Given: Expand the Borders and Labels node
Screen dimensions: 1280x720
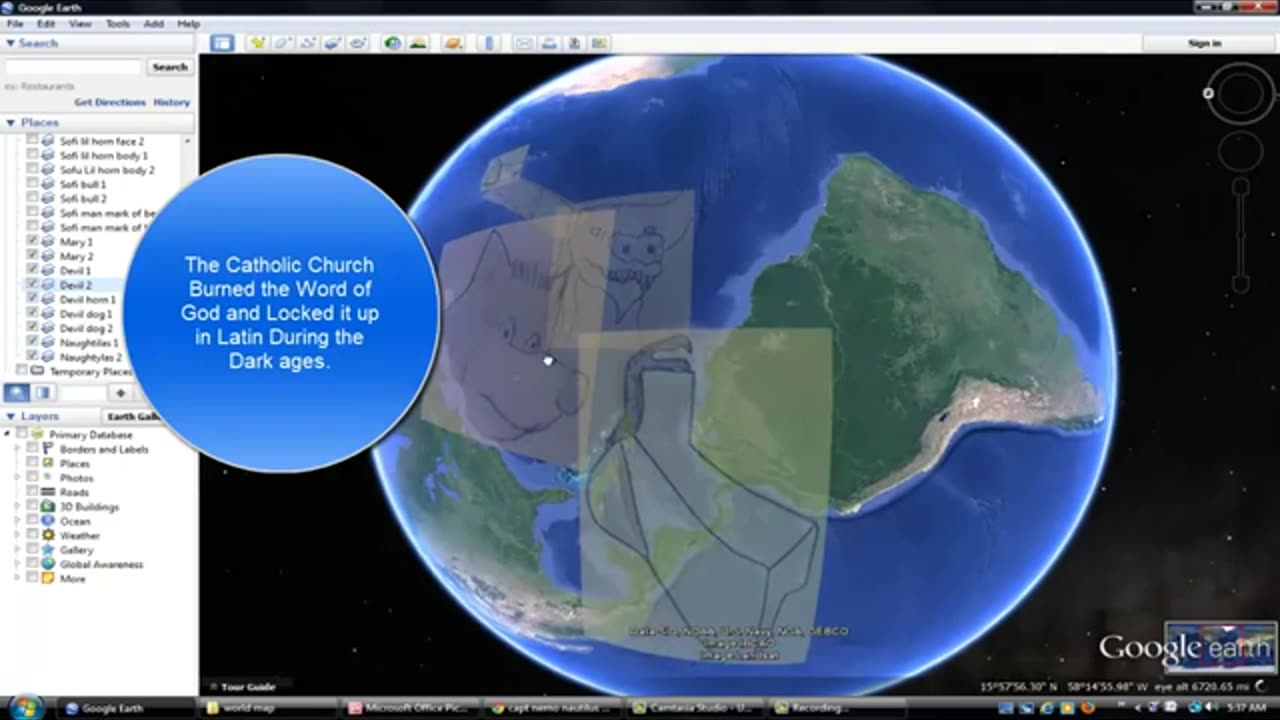Looking at the screenshot, I should click(x=18, y=449).
